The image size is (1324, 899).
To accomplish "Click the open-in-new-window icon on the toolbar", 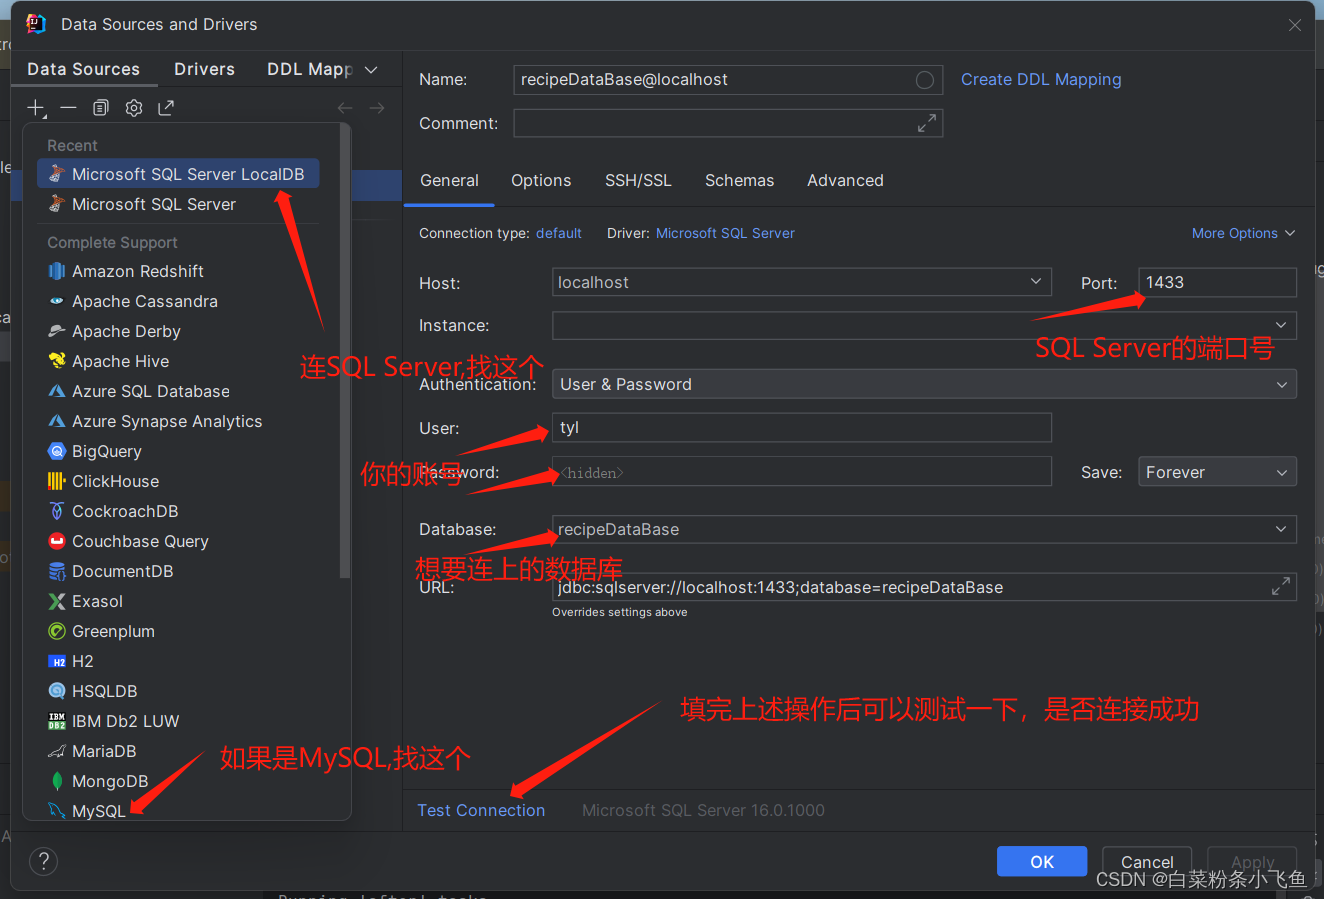I will [x=165, y=107].
